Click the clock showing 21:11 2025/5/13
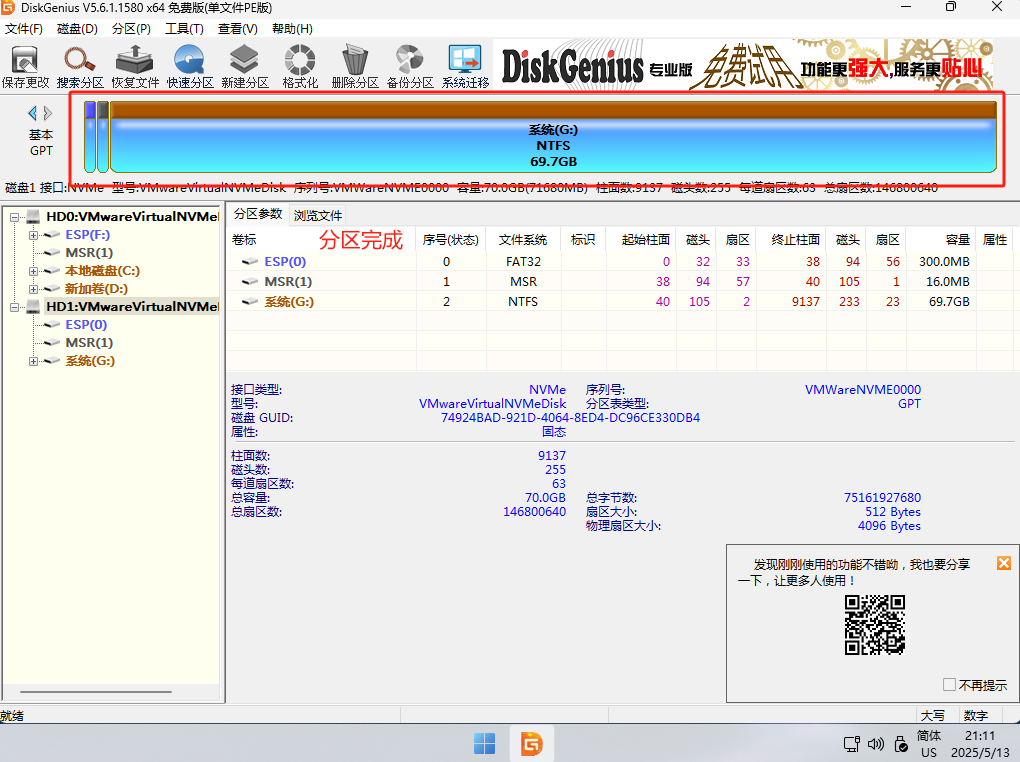Screen dimensions: 1020x762 (x=980, y=744)
